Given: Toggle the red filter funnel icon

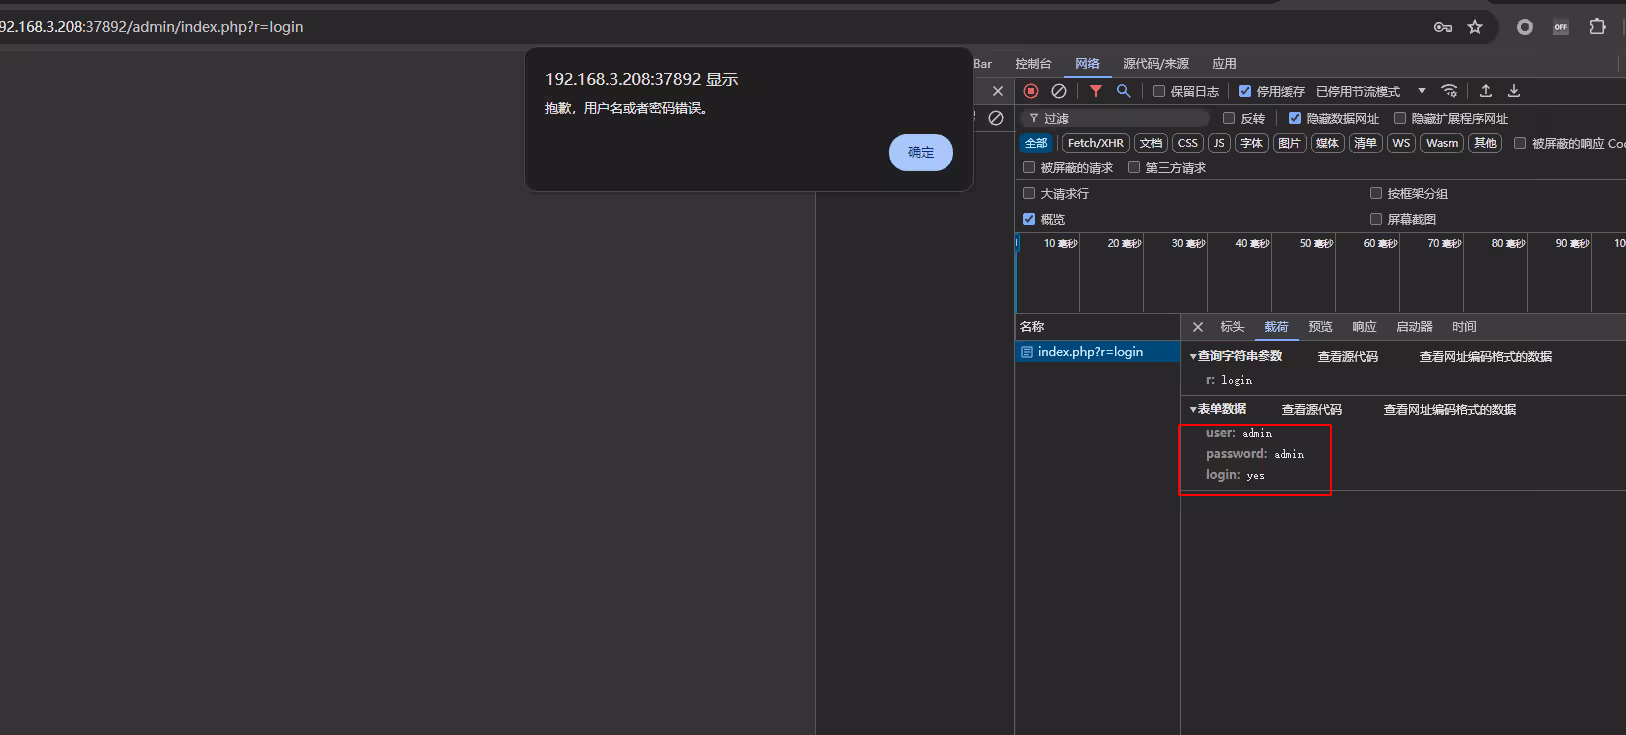Looking at the screenshot, I should [x=1096, y=91].
